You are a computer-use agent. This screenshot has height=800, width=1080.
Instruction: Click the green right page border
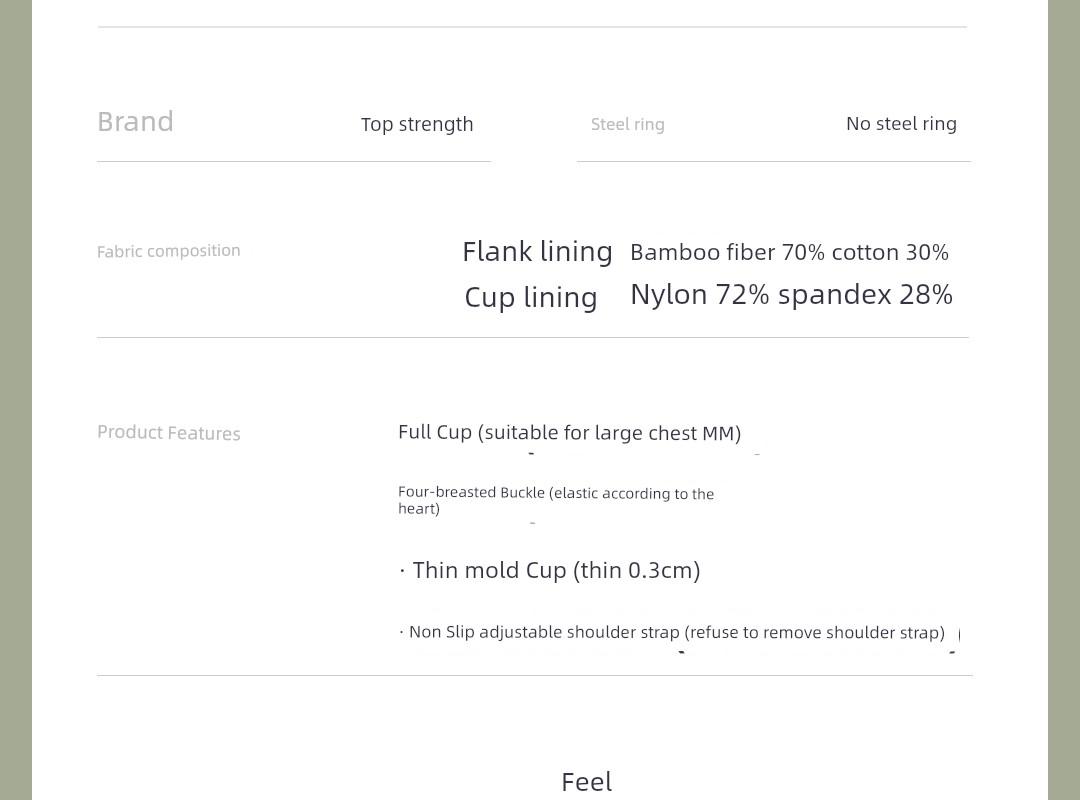pyautogui.click(x=1064, y=400)
